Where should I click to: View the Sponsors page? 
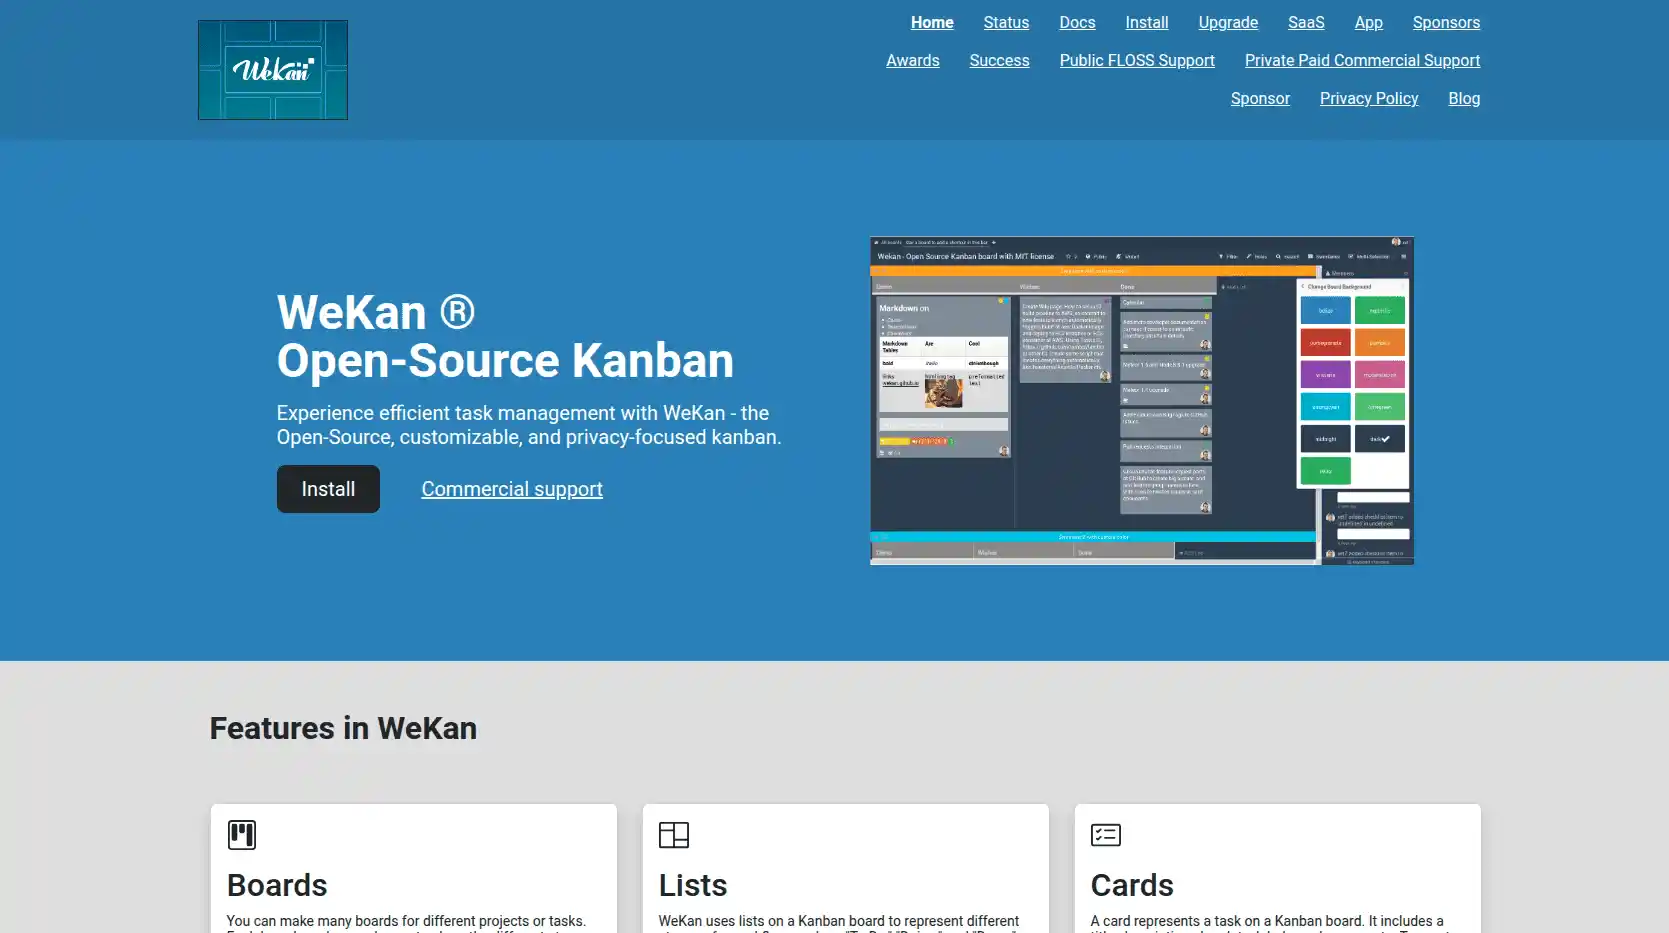click(1446, 22)
